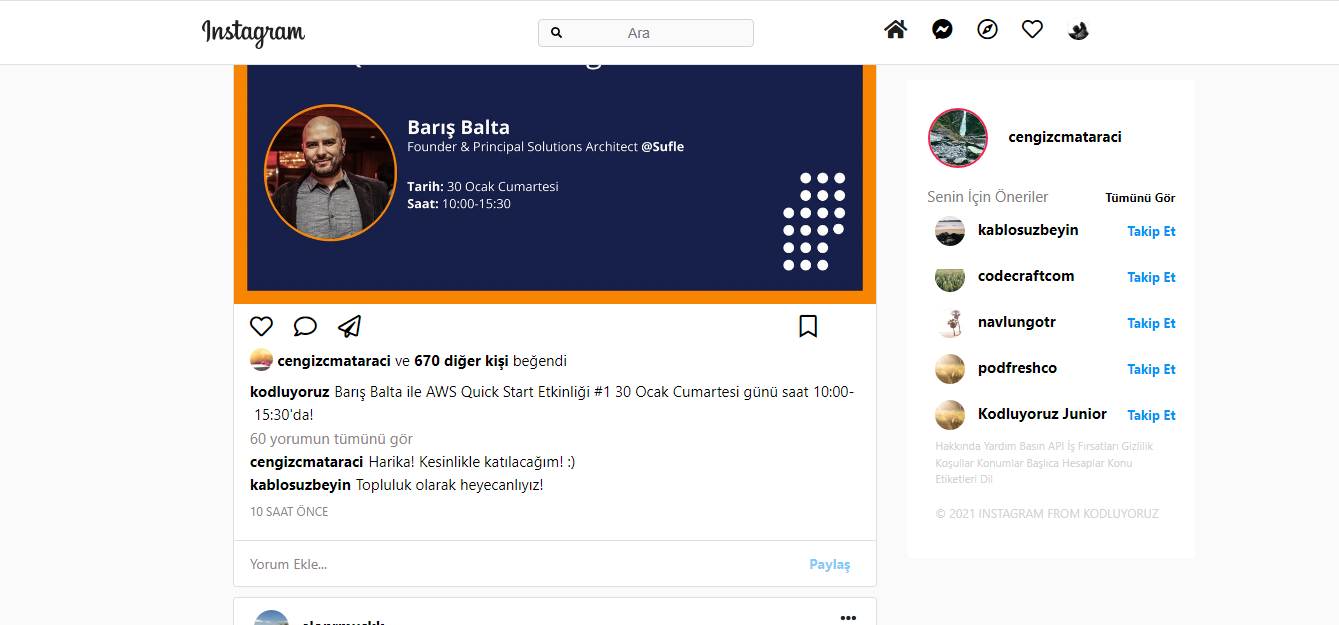Open 'Tümünü Gör' to see all suggestions

click(x=1140, y=197)
